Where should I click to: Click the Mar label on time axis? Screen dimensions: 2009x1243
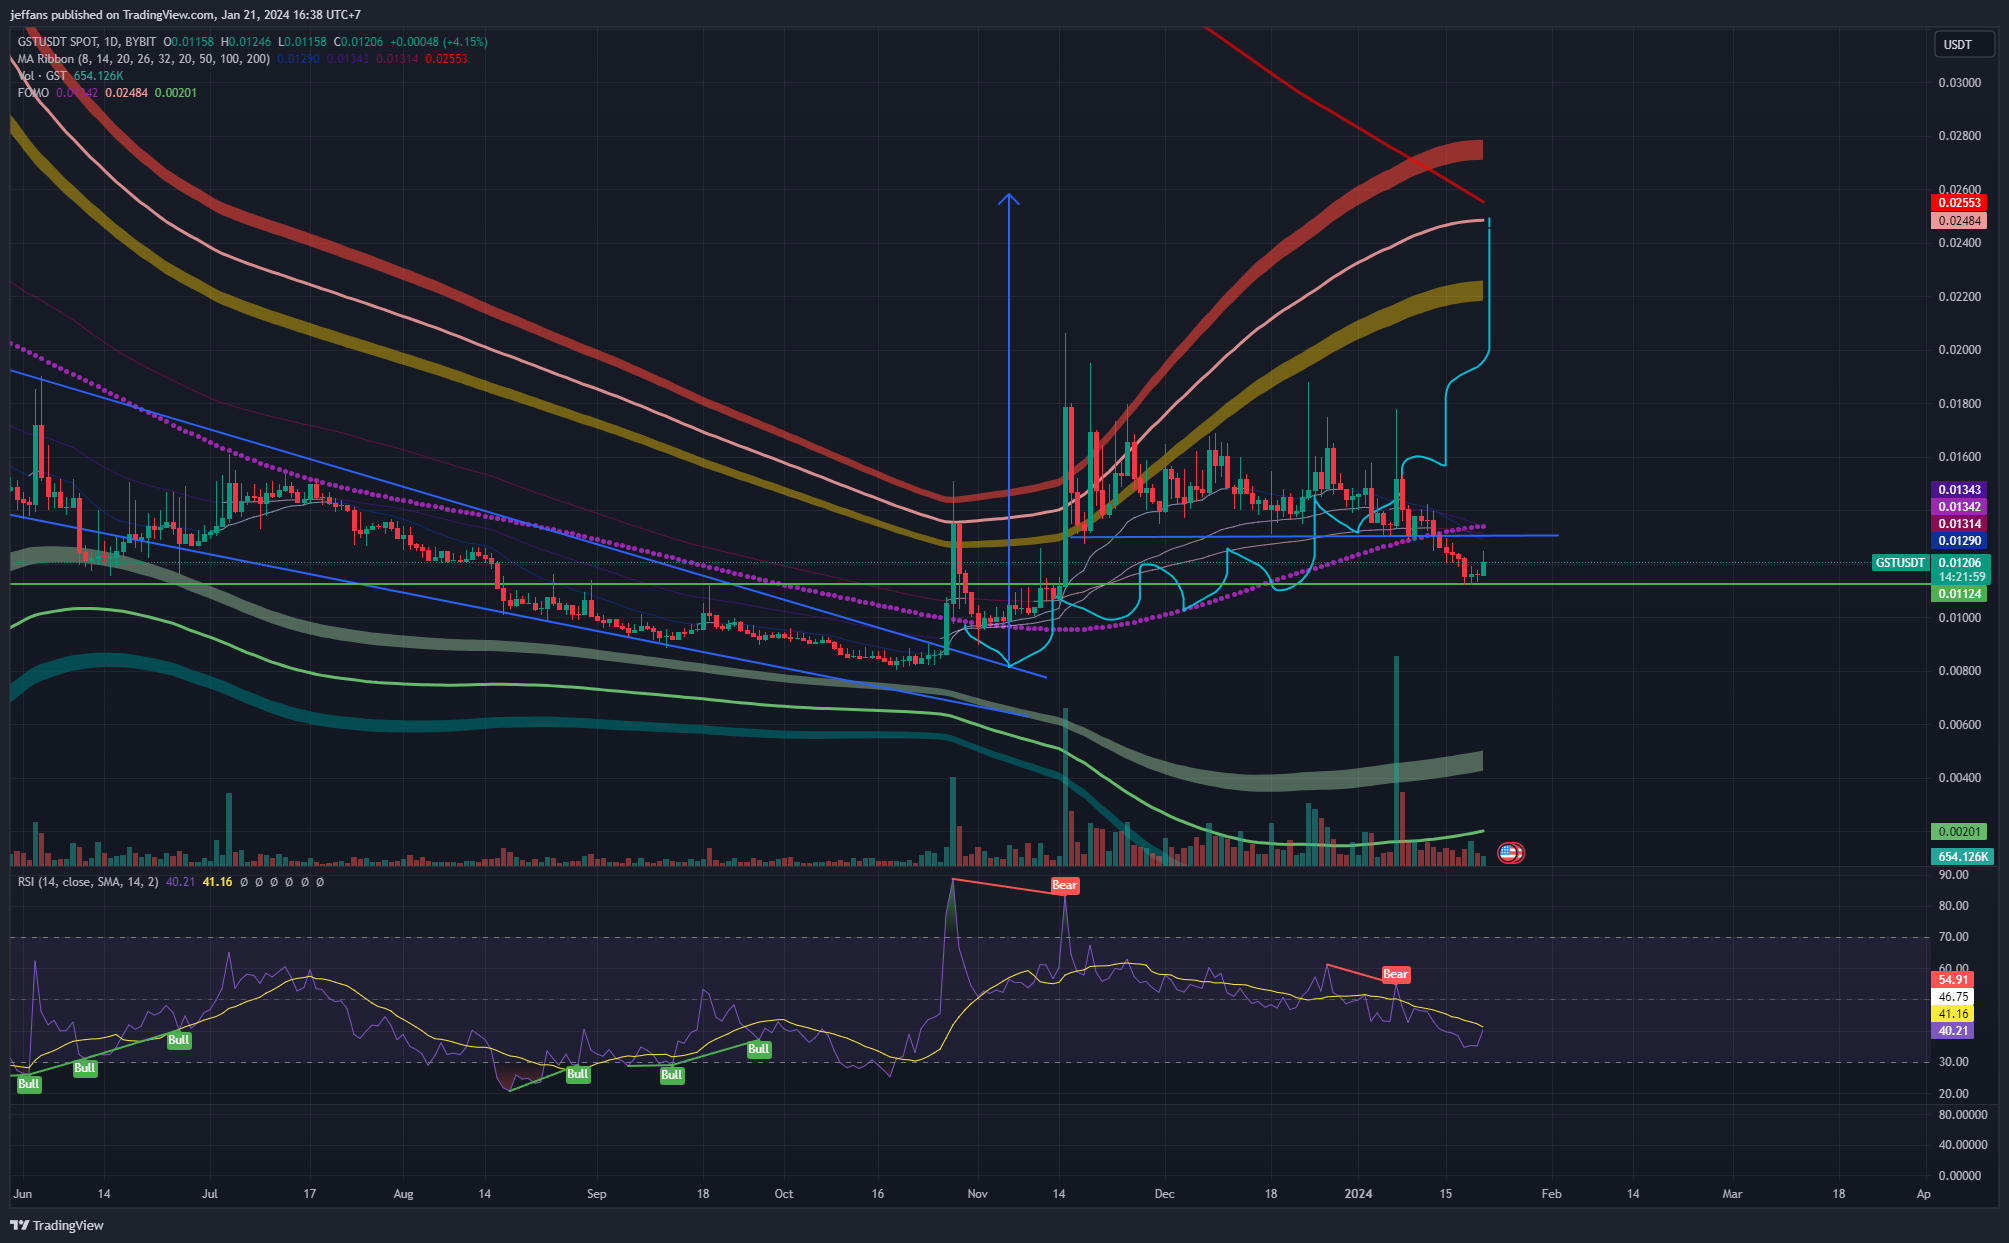(1732, 1194)
